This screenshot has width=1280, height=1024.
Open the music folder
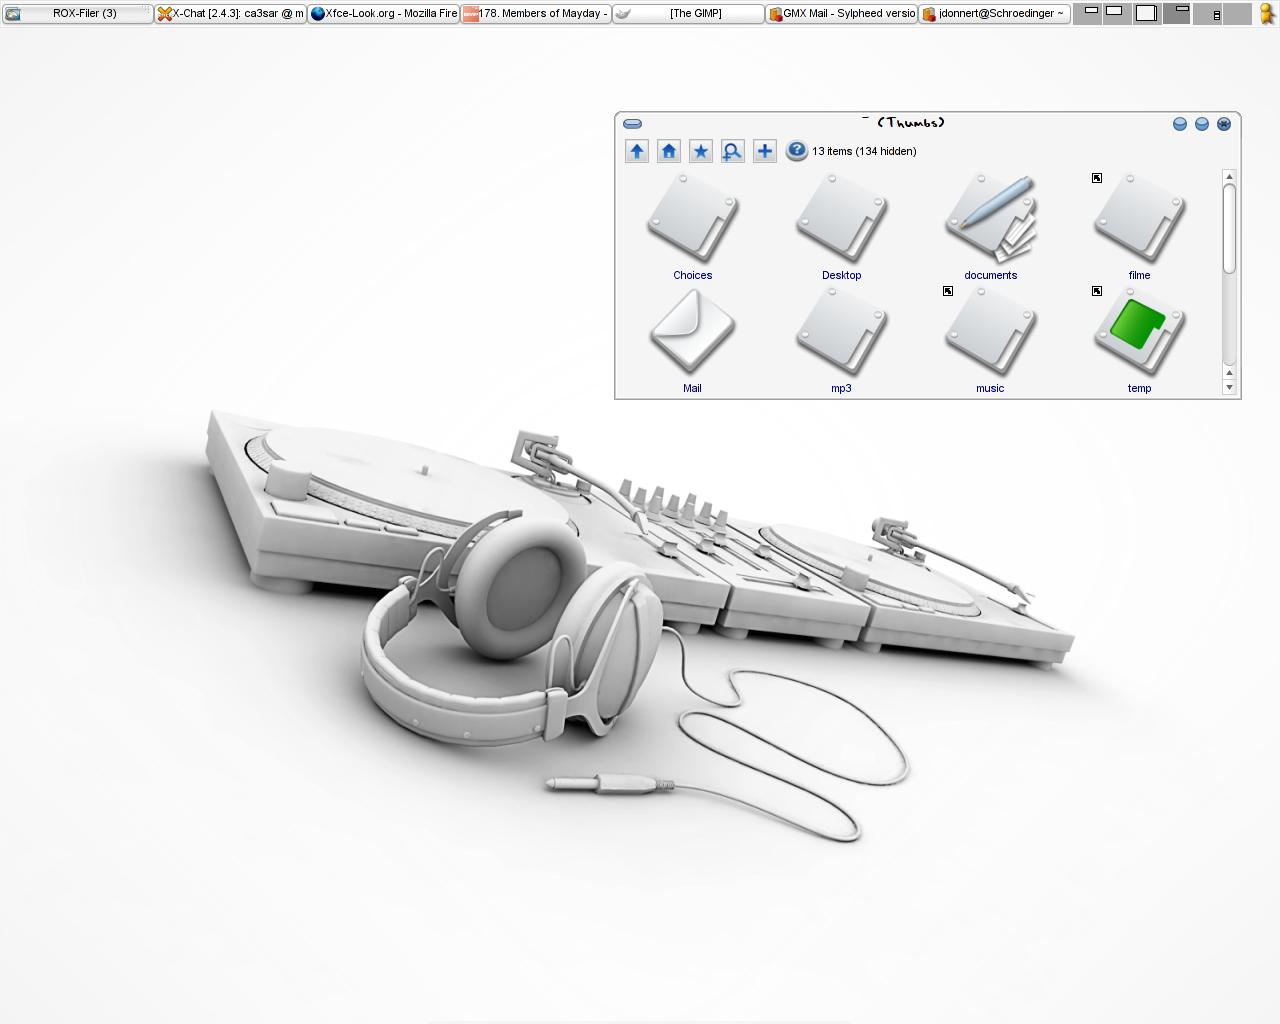point(990,341)
